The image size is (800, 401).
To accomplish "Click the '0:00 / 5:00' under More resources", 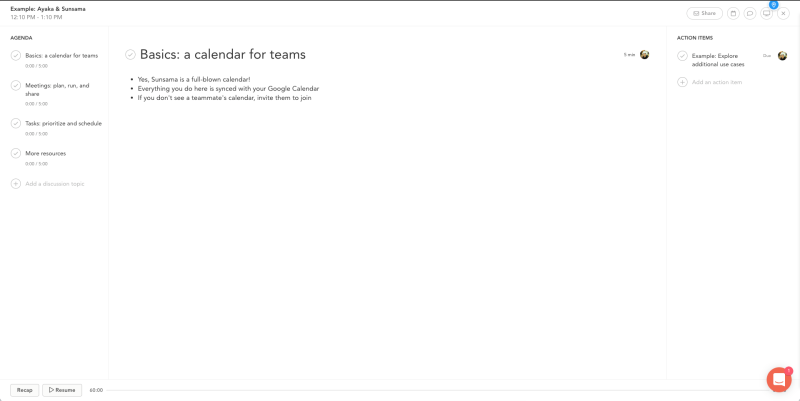I will tap(36, 164).
